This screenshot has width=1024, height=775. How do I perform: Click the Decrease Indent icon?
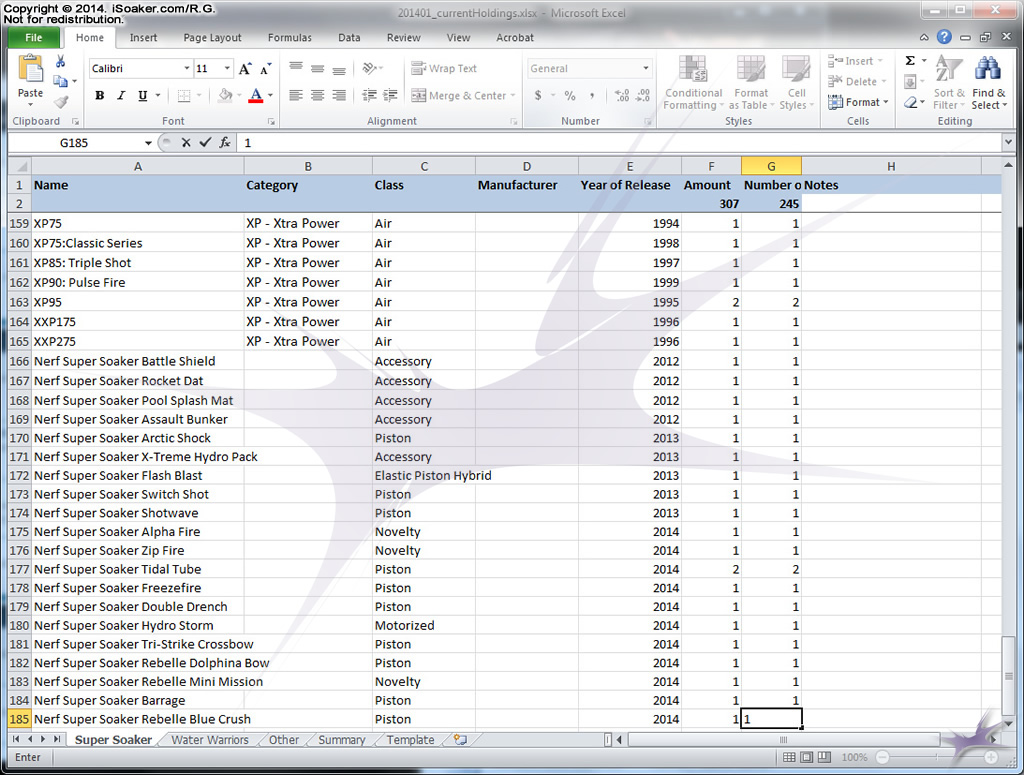369,95
